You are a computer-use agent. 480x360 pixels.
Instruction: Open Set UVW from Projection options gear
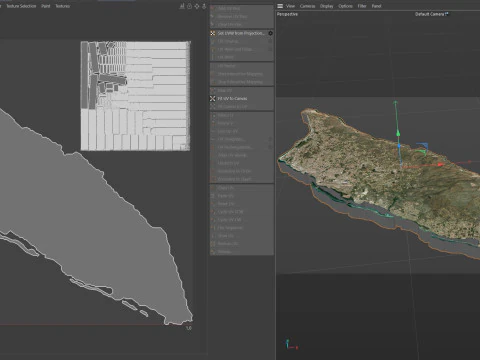click(x=270, y=33)
